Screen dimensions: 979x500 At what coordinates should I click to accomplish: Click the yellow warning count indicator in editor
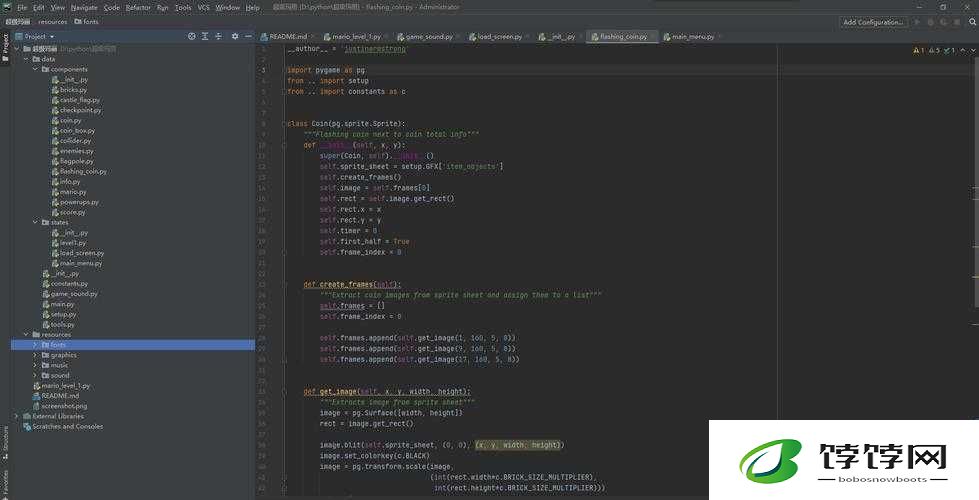[918, 51]
